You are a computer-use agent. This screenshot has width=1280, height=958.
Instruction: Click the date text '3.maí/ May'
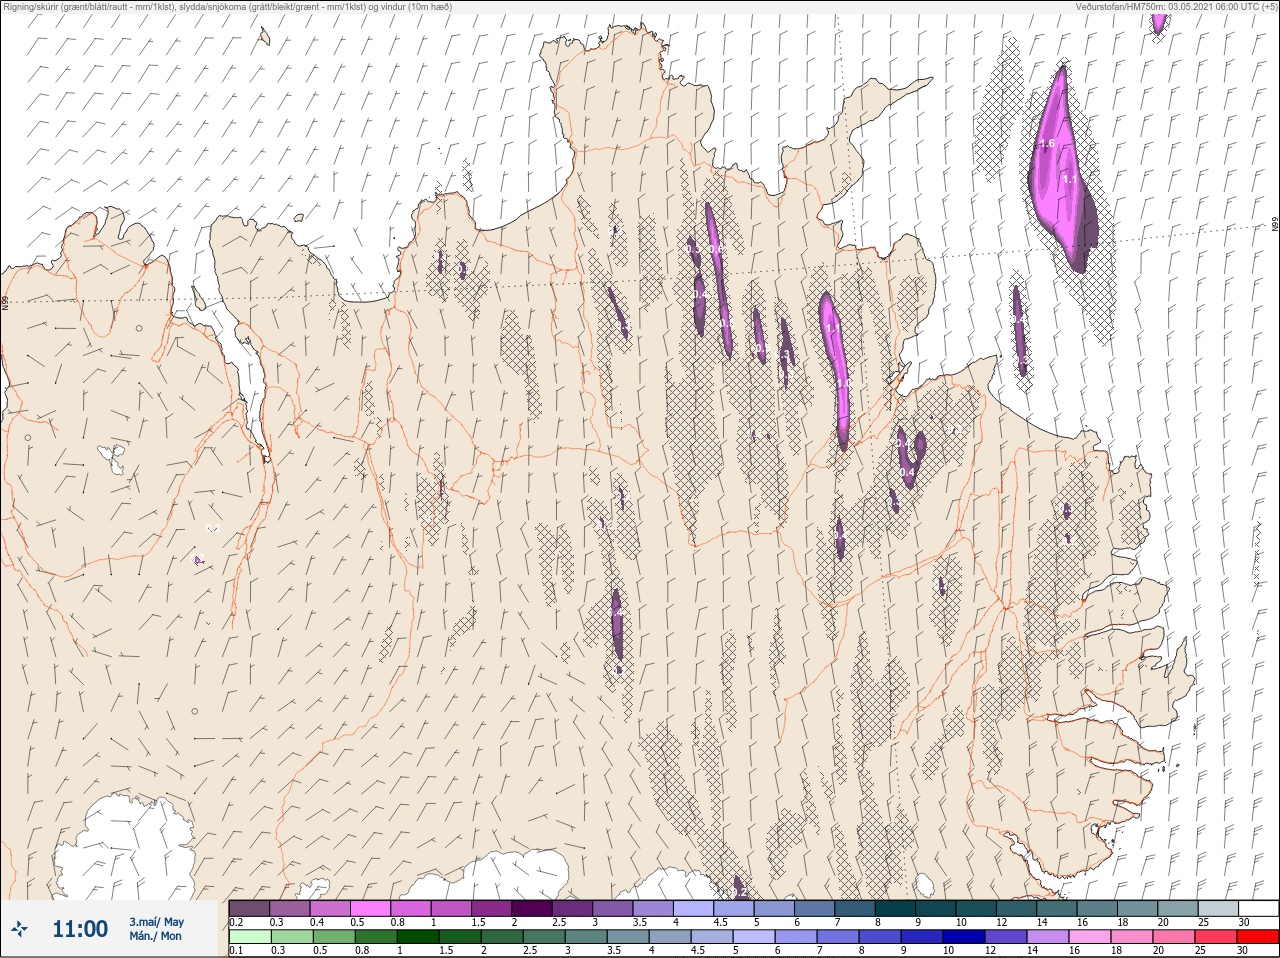(156, 922)
